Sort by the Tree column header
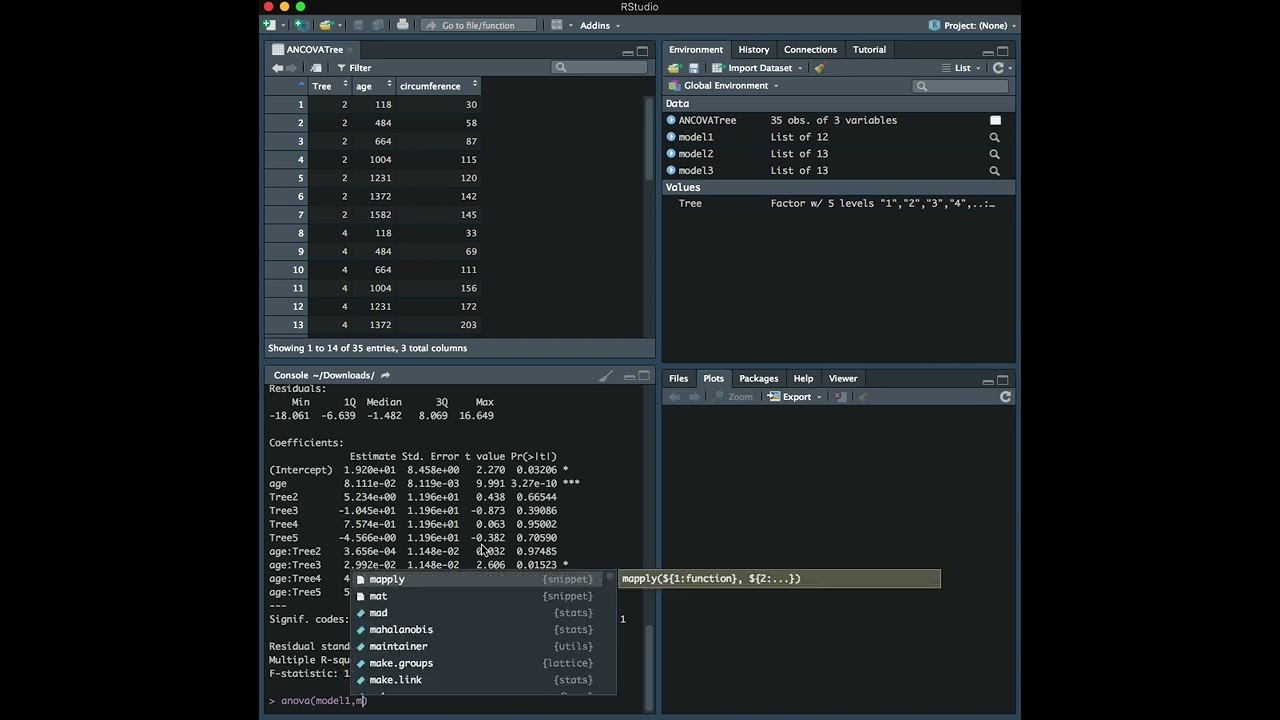This screenshot has height=720, width=1280. tap(328, 86)
